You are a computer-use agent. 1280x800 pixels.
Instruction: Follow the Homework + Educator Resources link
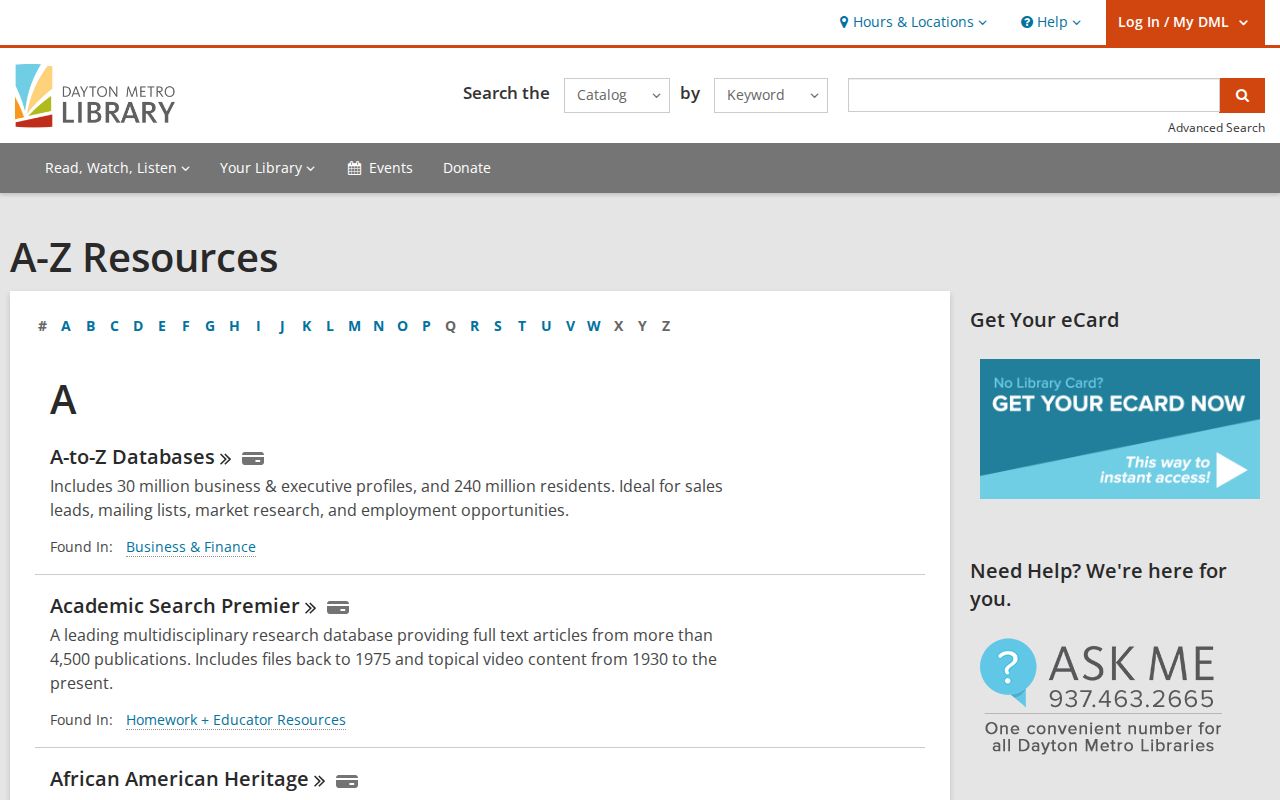point(236,720)
